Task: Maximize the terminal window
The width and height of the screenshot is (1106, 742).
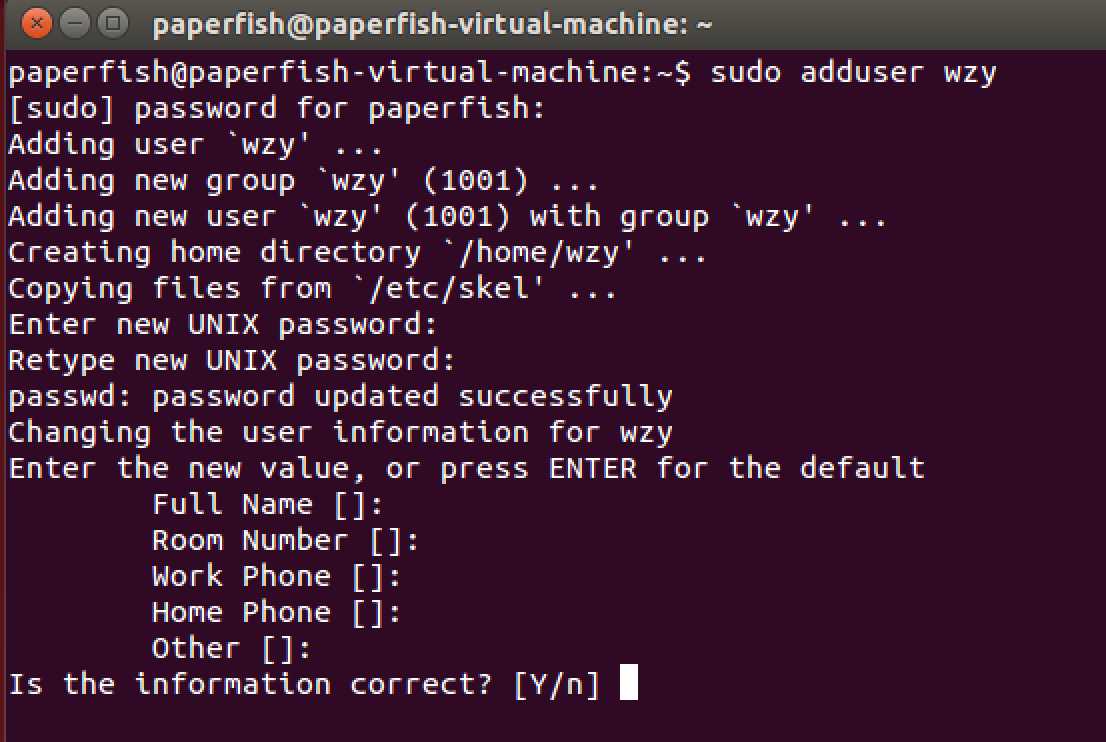Action: coord(113,23)
